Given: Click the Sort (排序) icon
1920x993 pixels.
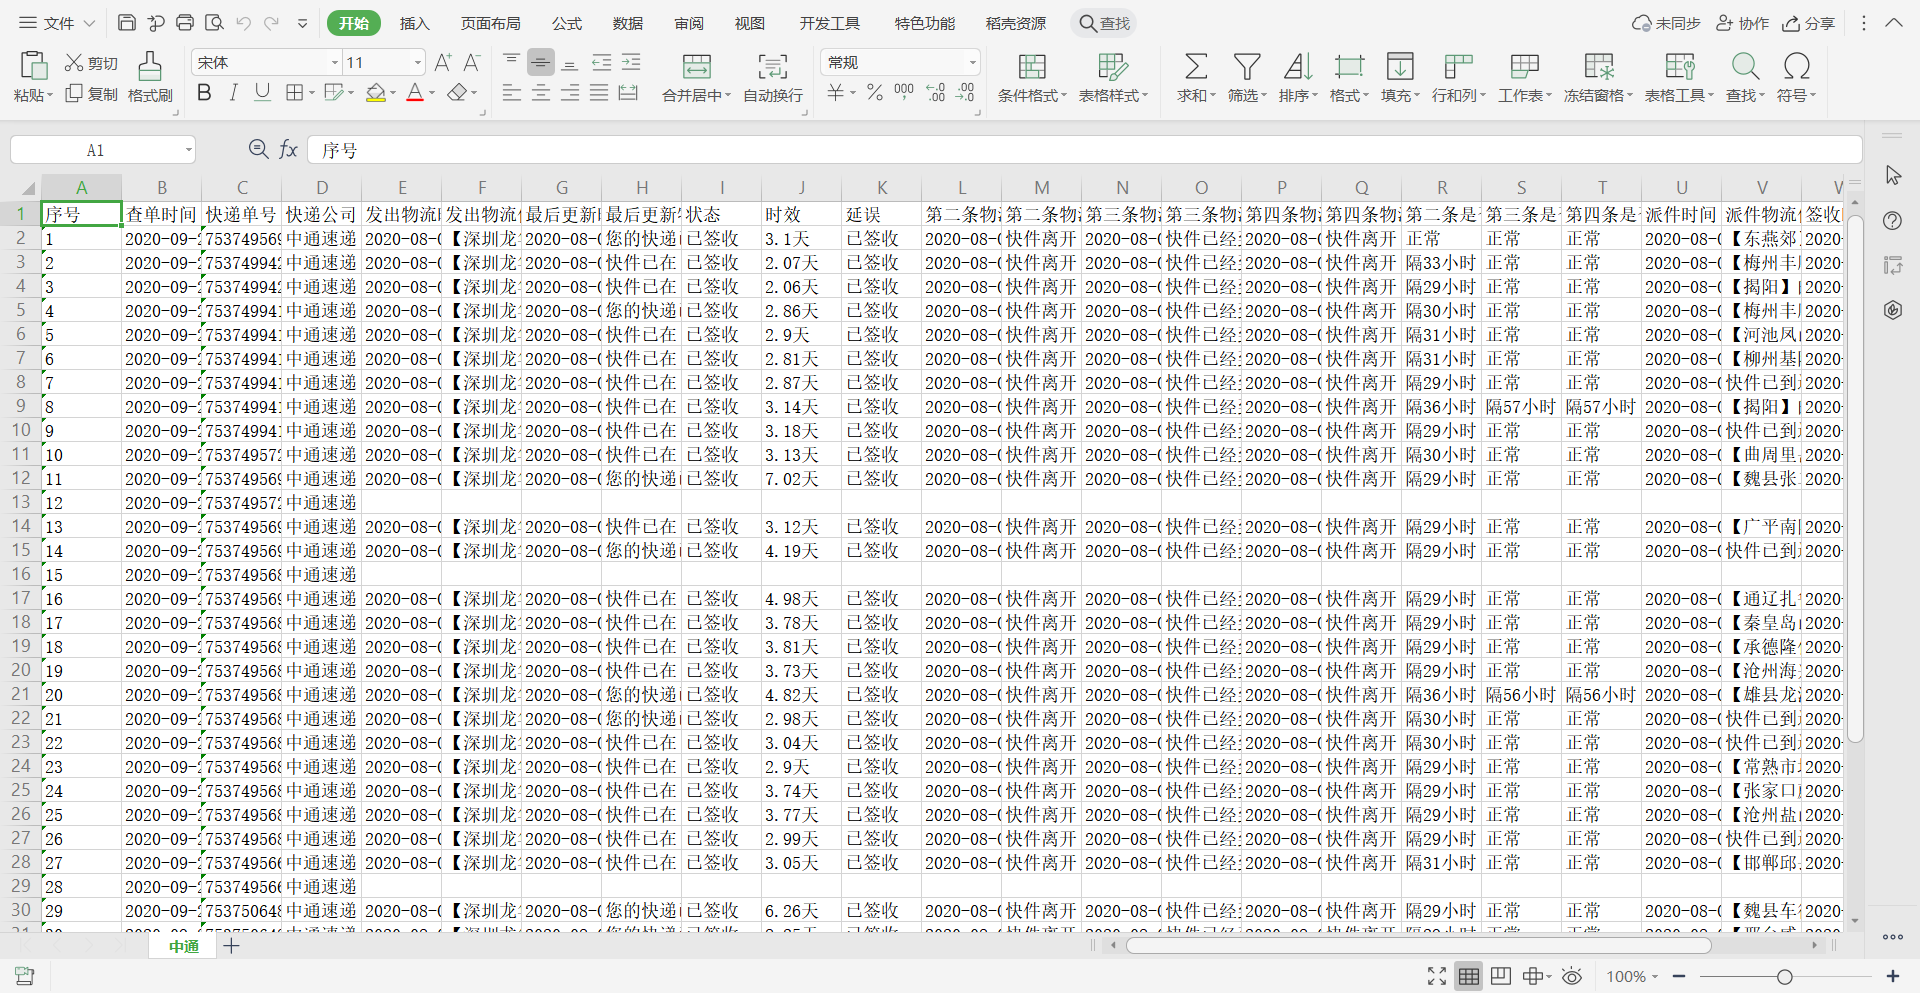Looking at the screenshot, I should (x=1297, y=67).
